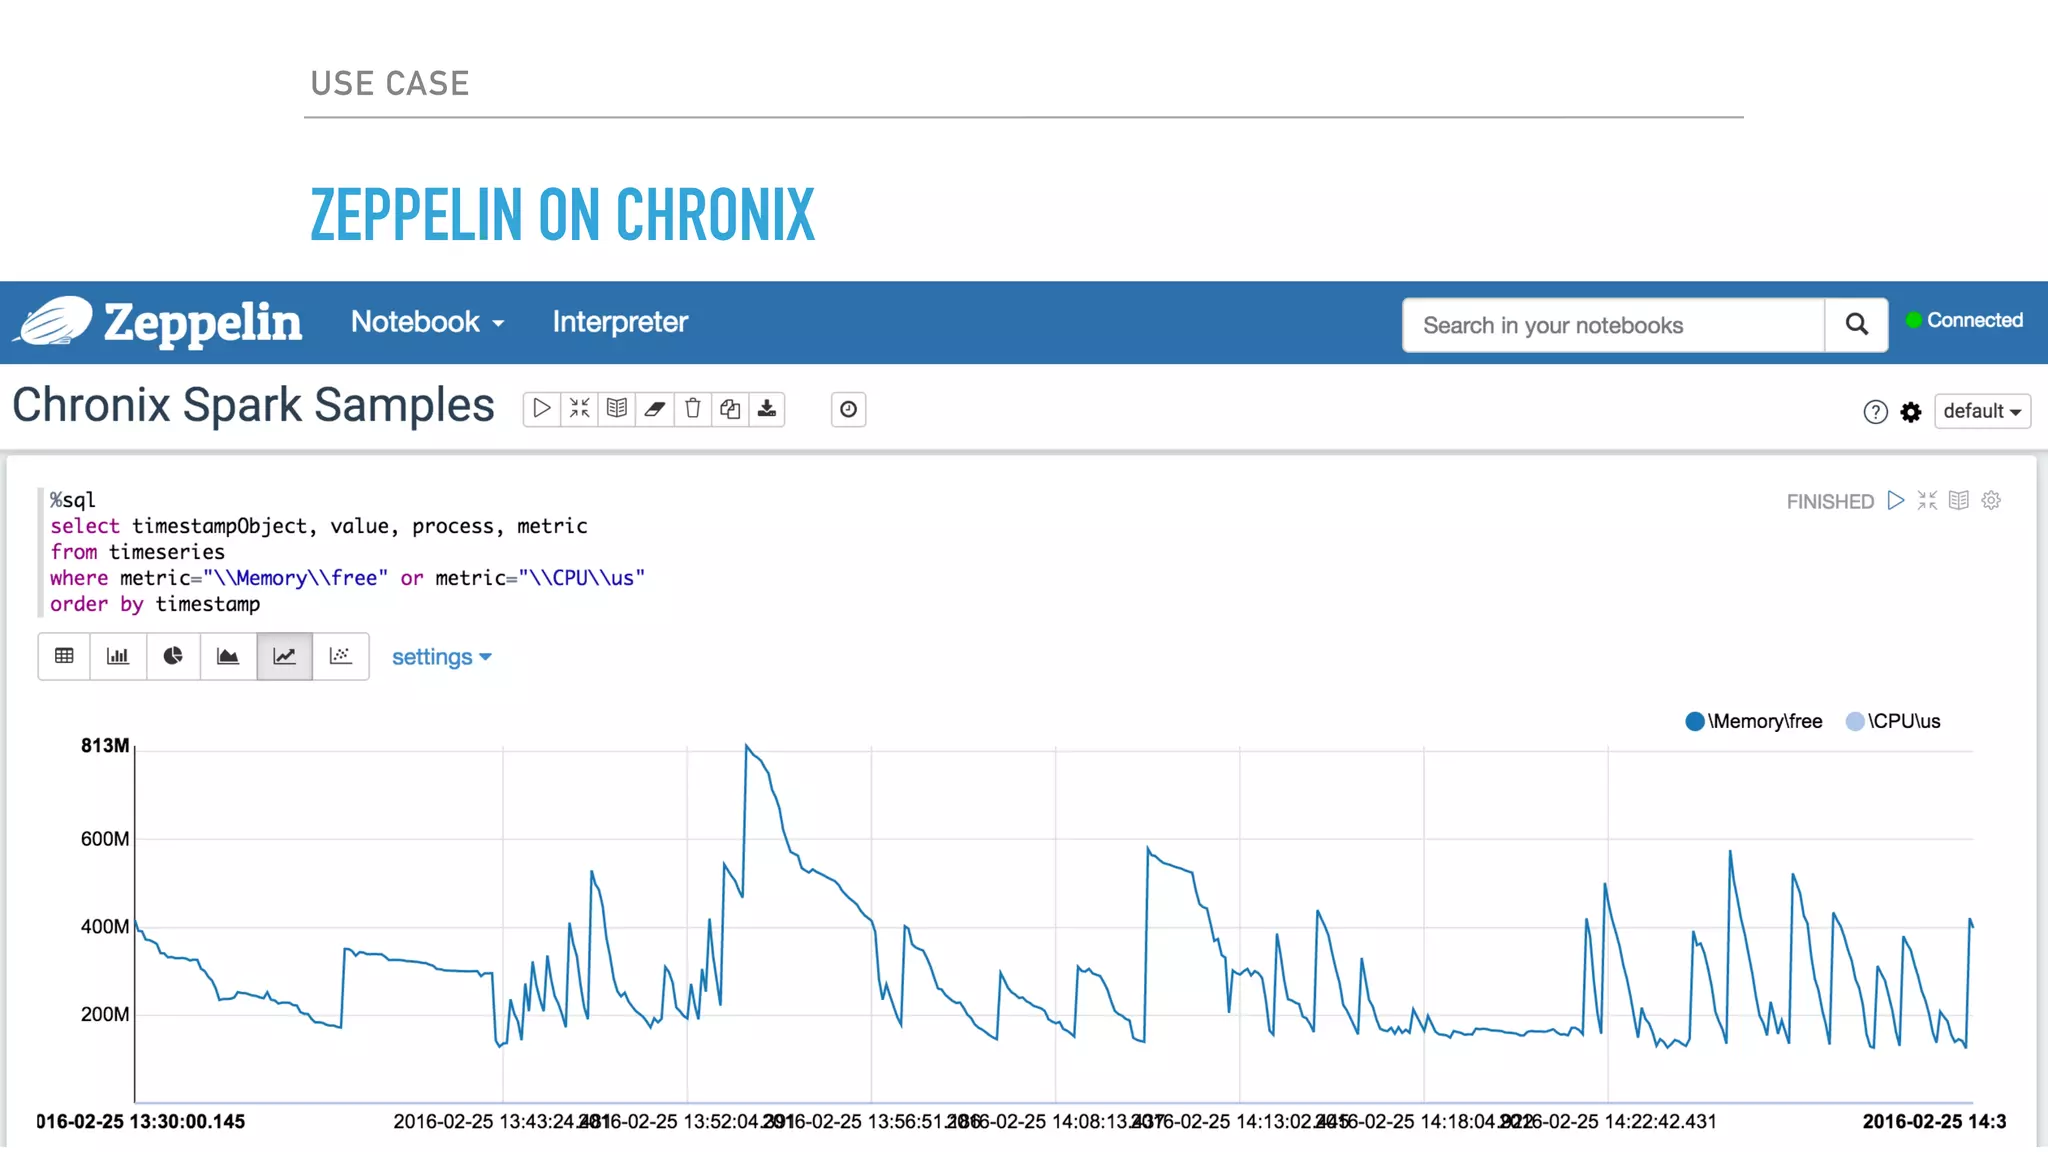Open the cron scheduler clock icon

pos(848,409)
